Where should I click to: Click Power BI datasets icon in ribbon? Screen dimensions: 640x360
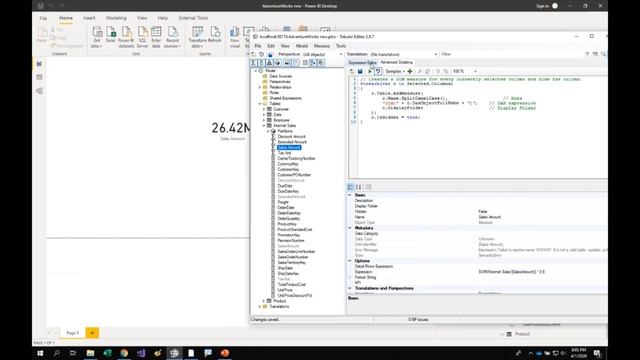tap(126, 37)
